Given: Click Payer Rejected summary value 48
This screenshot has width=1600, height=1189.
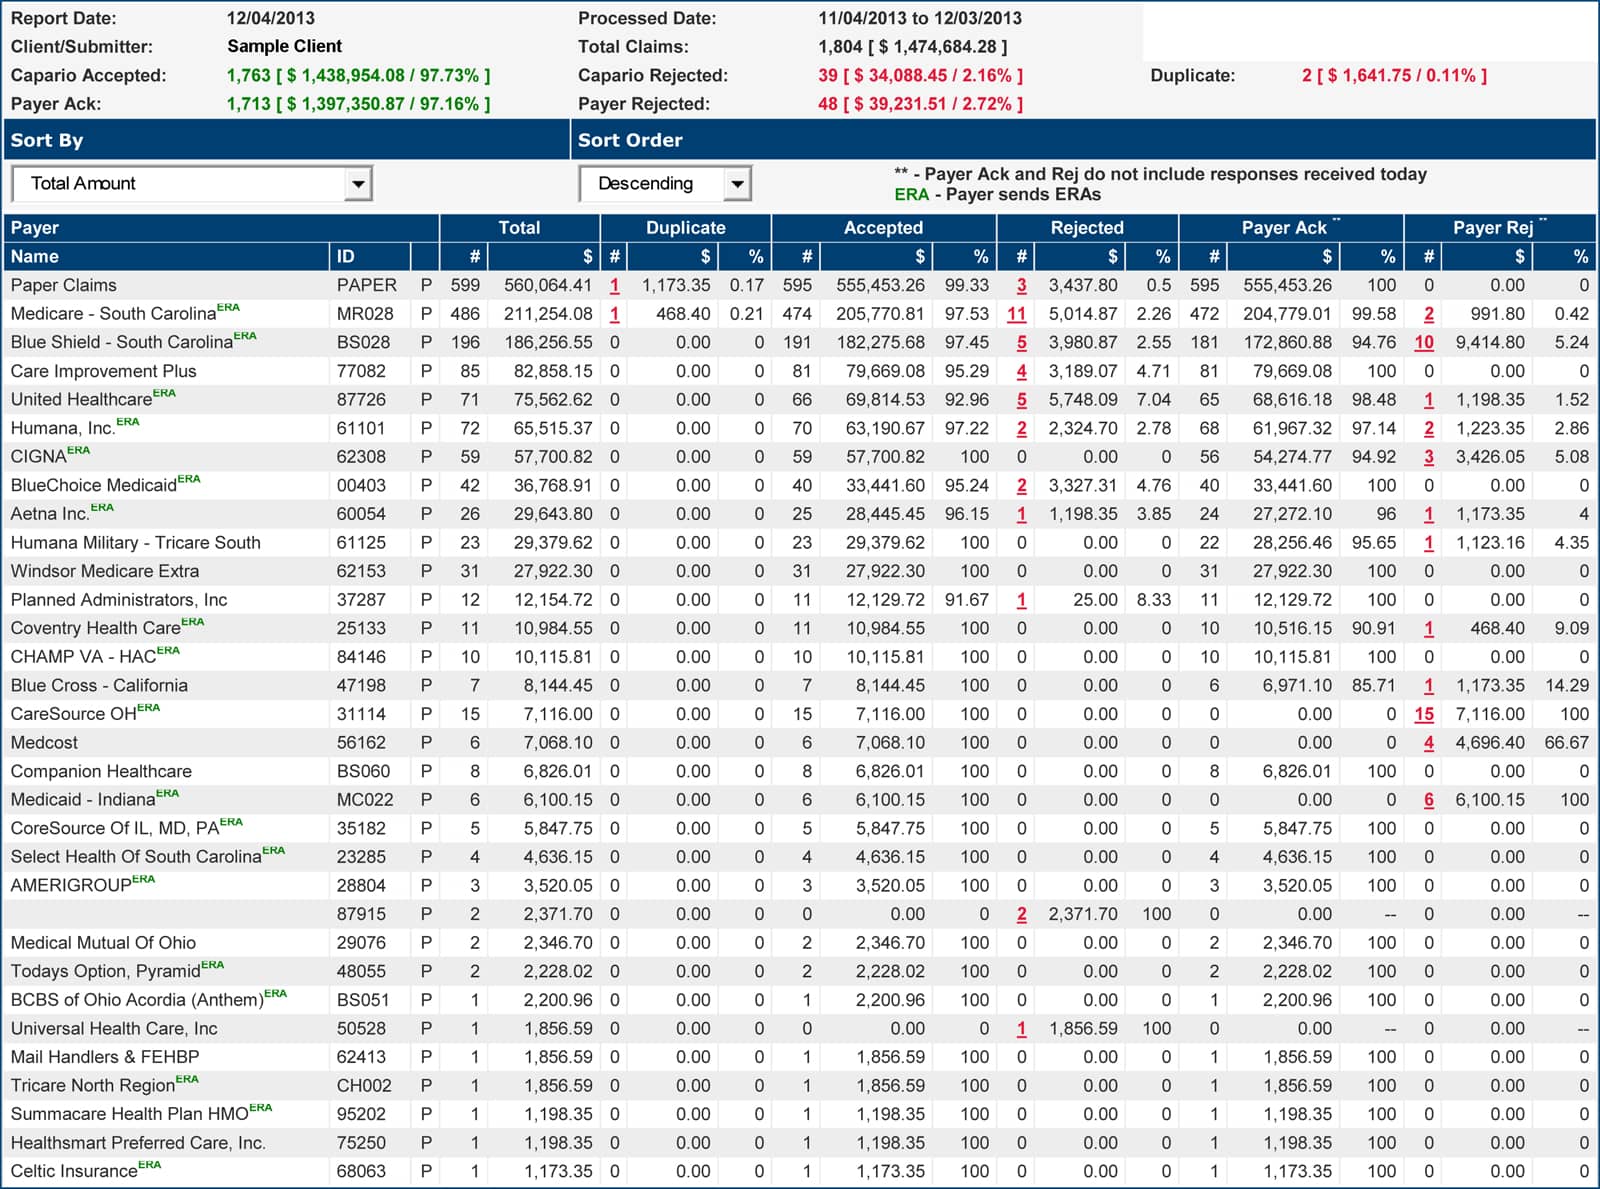Looking at the screenshot, I should [x=920, y=104].
